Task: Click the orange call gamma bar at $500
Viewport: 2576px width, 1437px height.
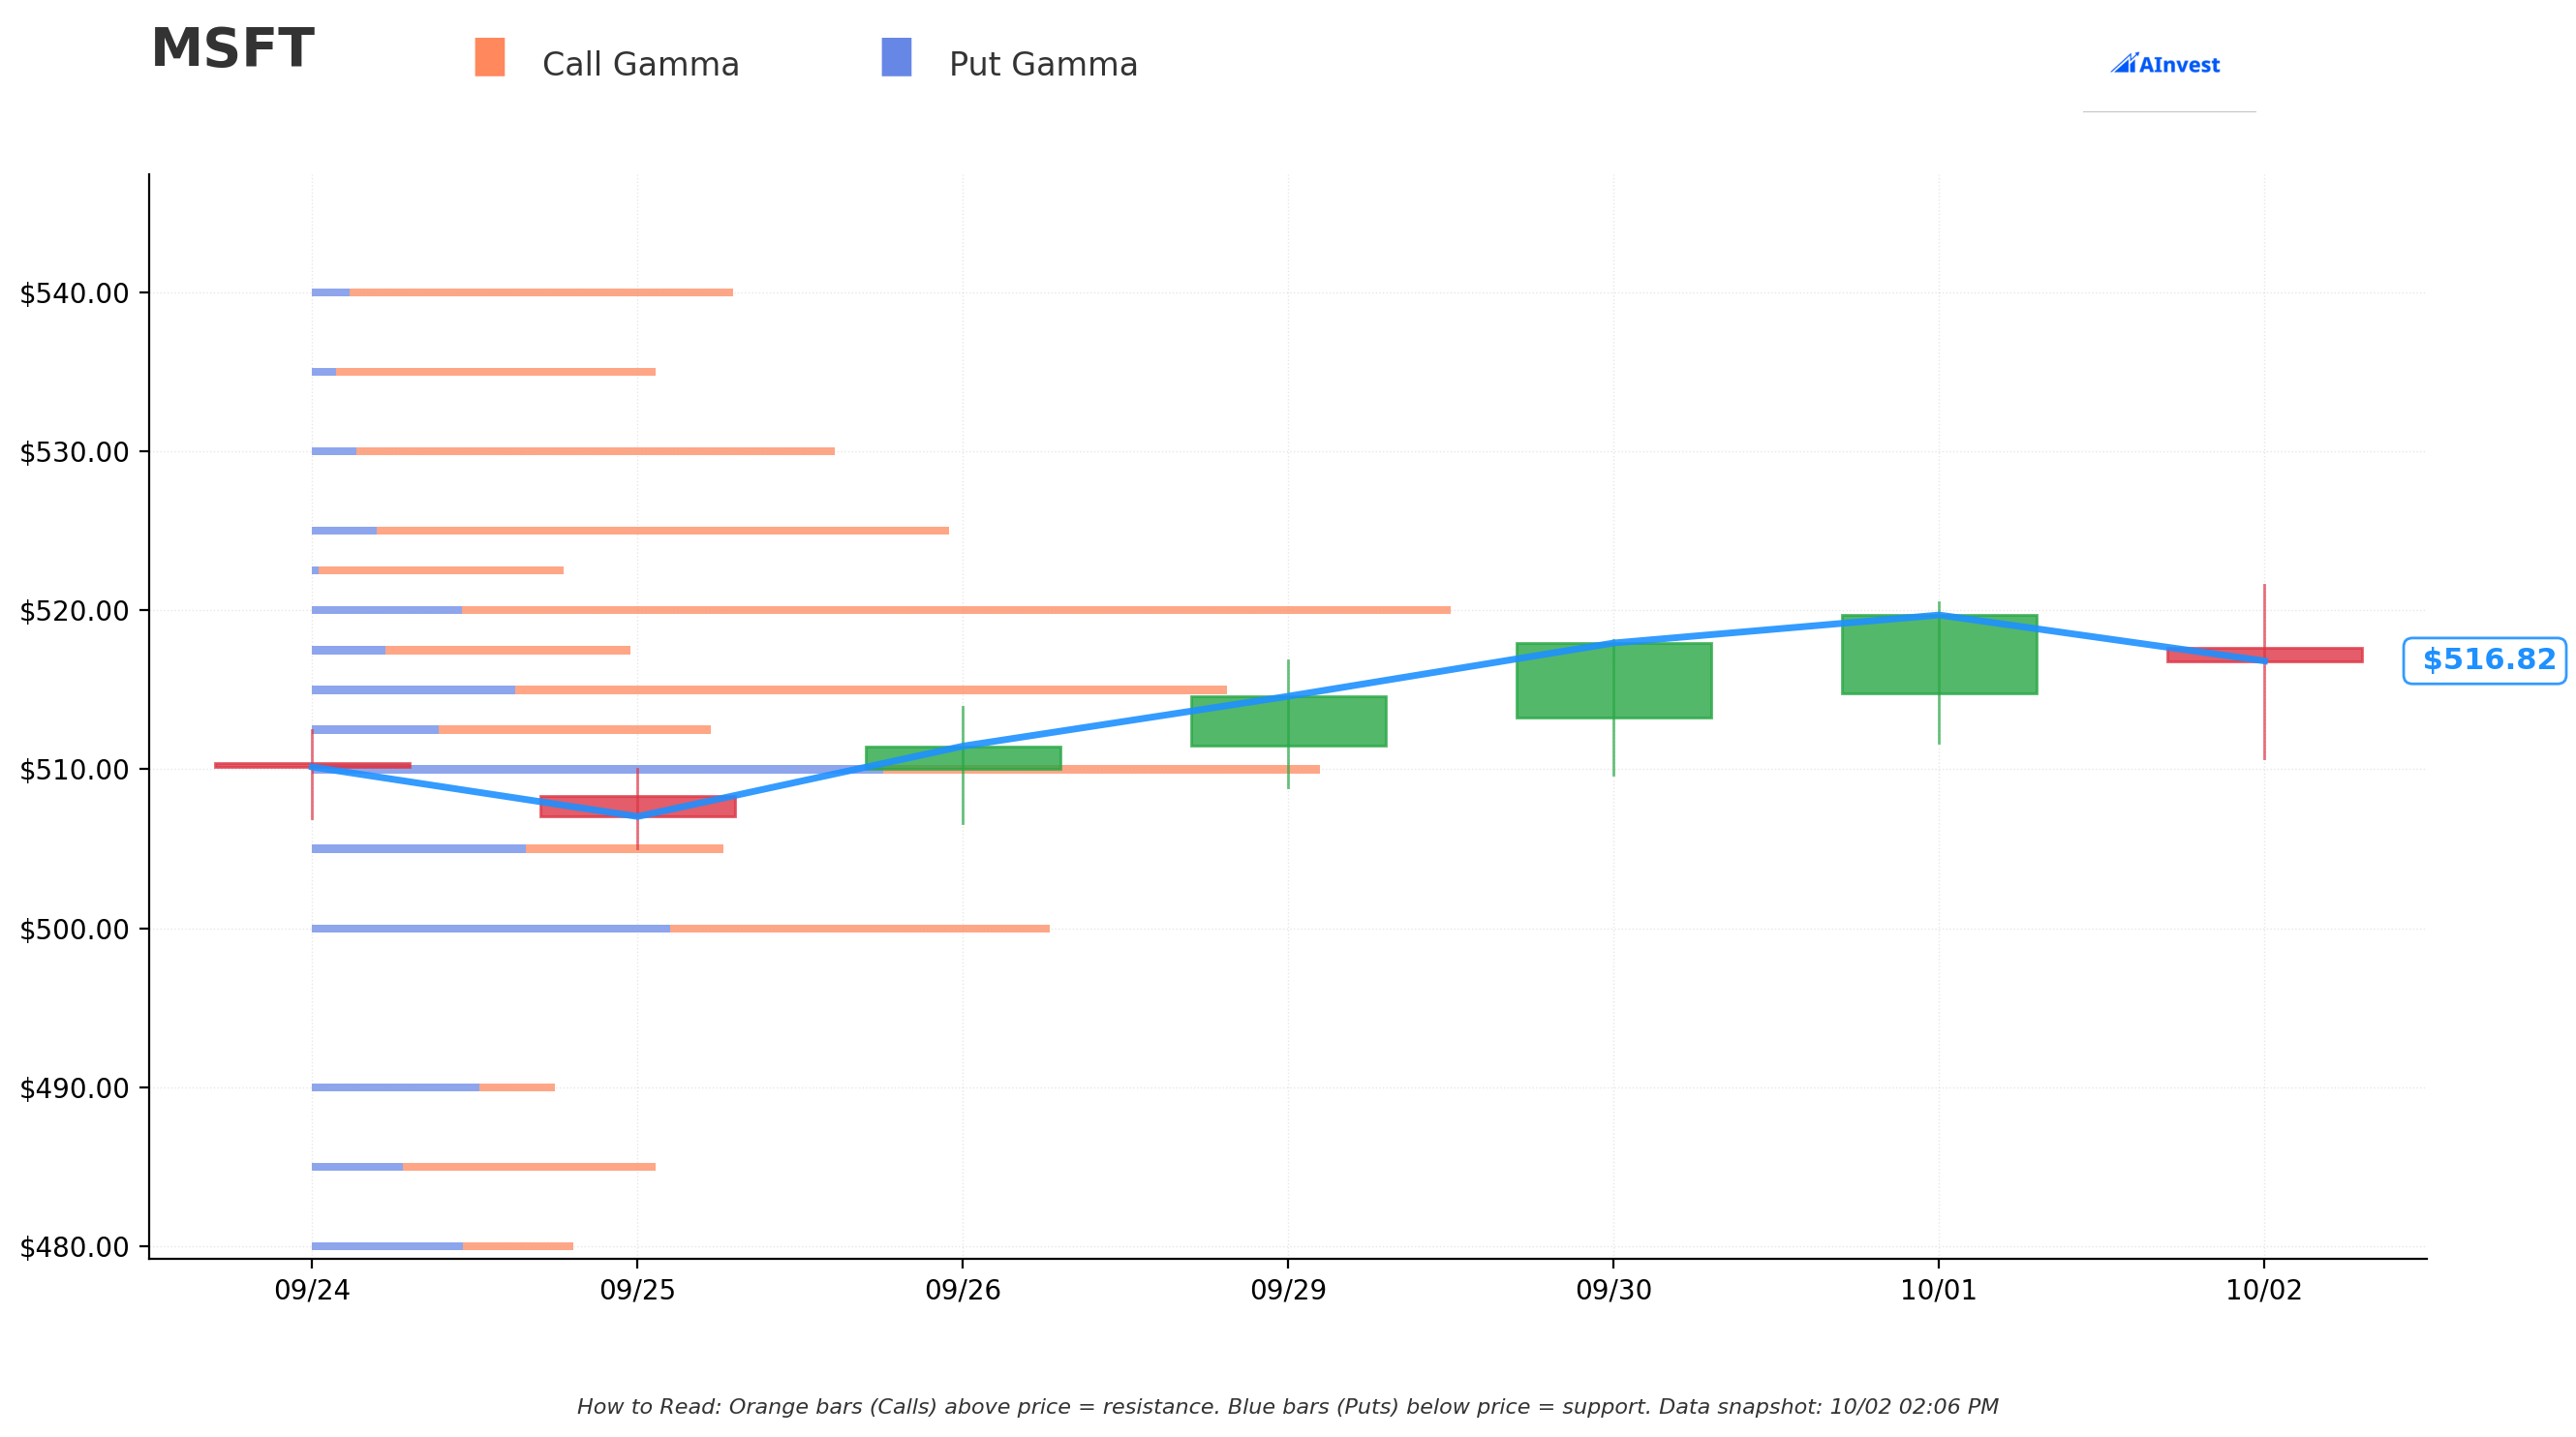Action: (860, 929)
